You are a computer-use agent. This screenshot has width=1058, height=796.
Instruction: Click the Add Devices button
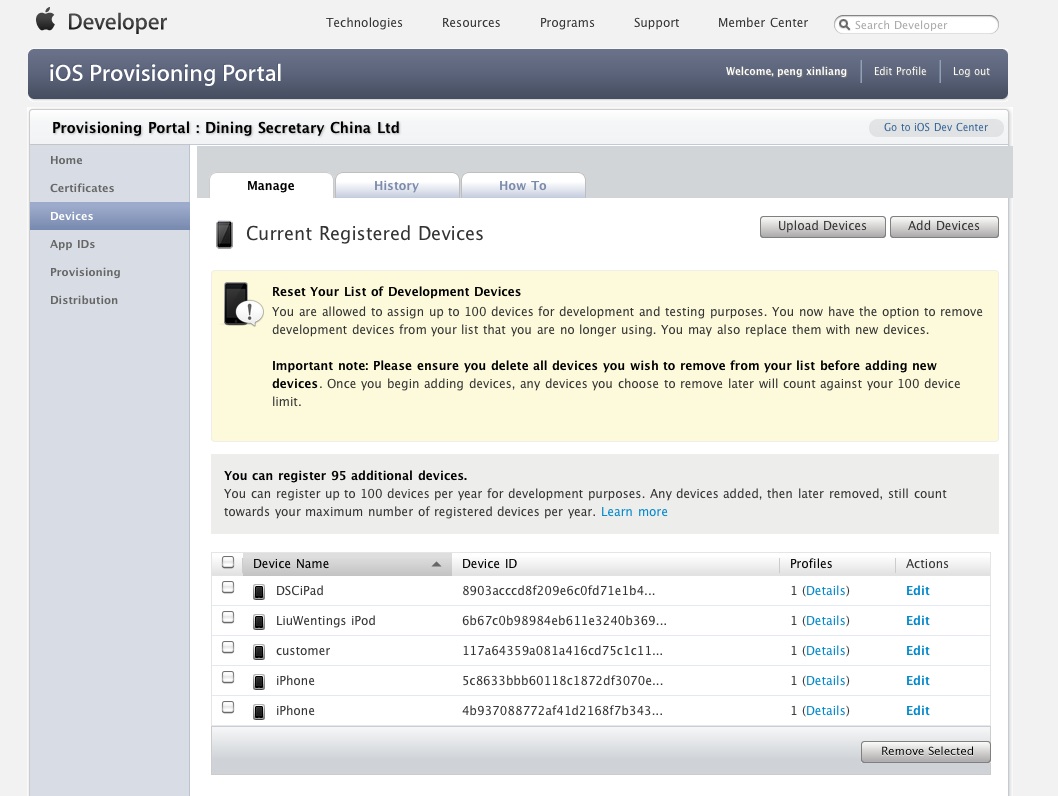(x=944, y=227)
